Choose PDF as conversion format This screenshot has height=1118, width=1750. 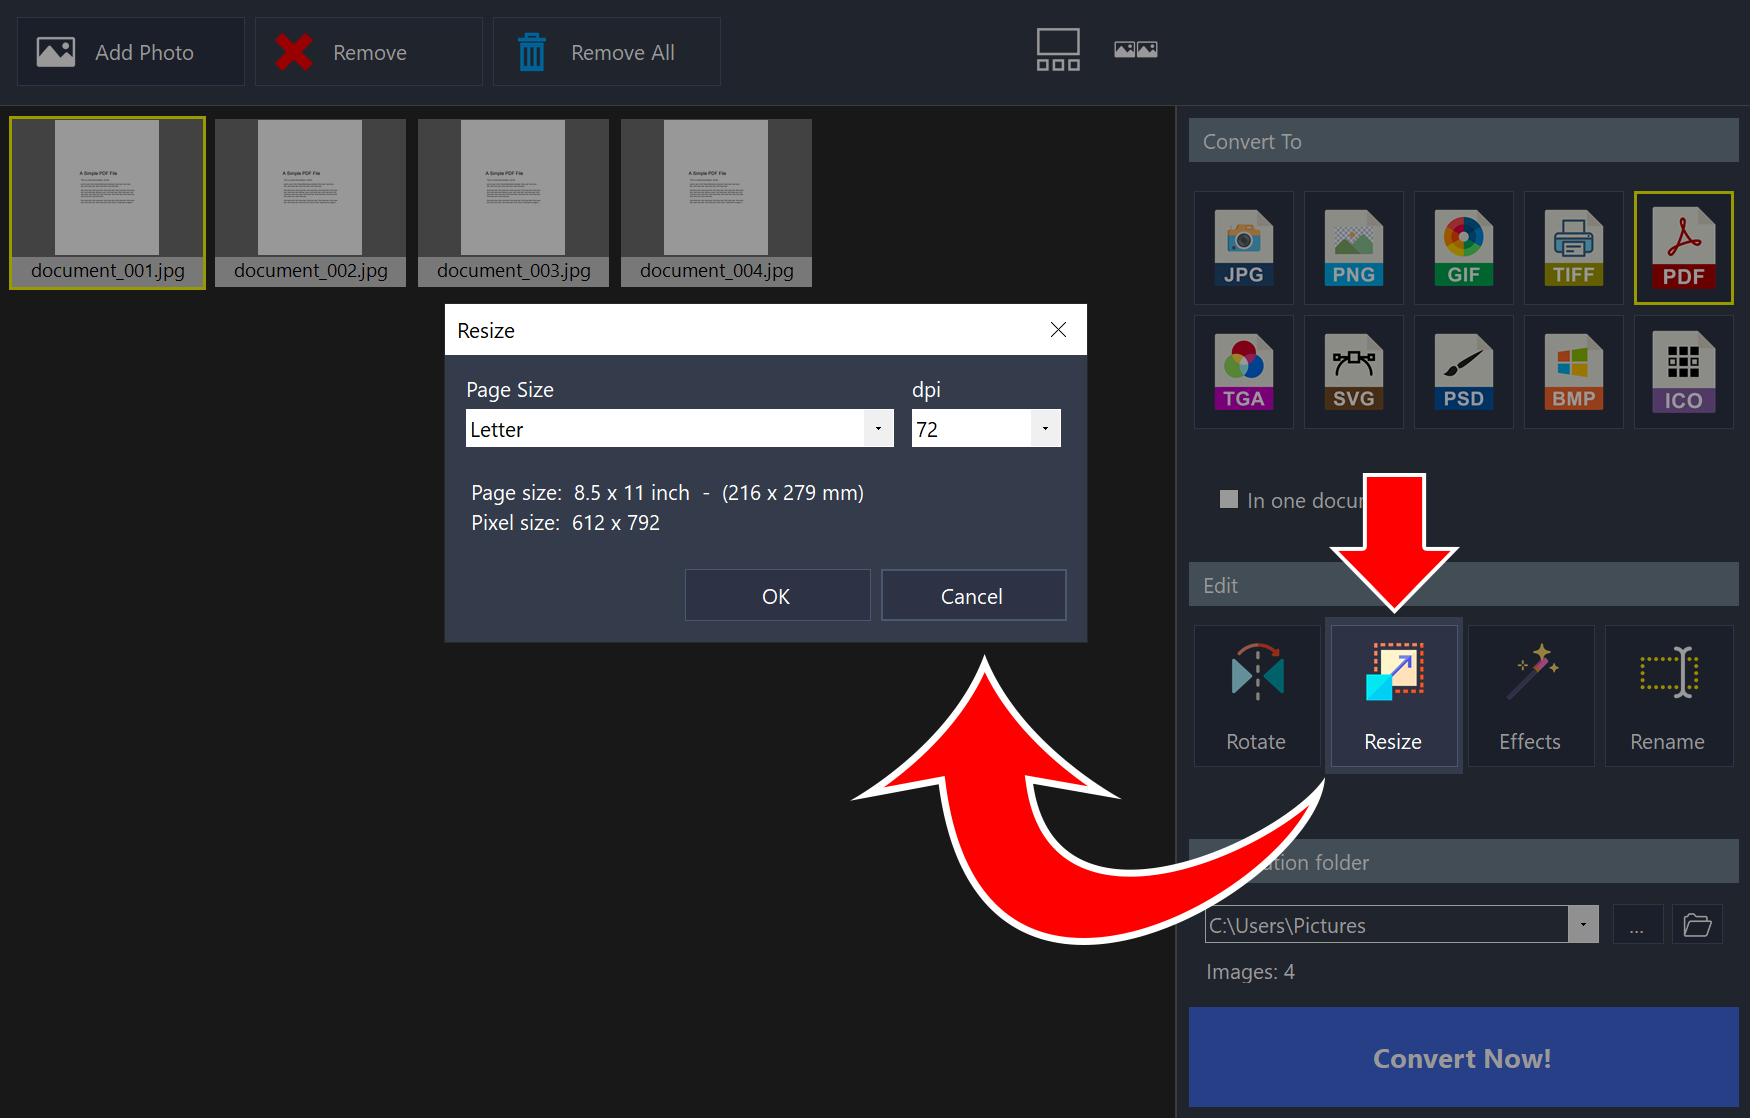coord(1683,248)
